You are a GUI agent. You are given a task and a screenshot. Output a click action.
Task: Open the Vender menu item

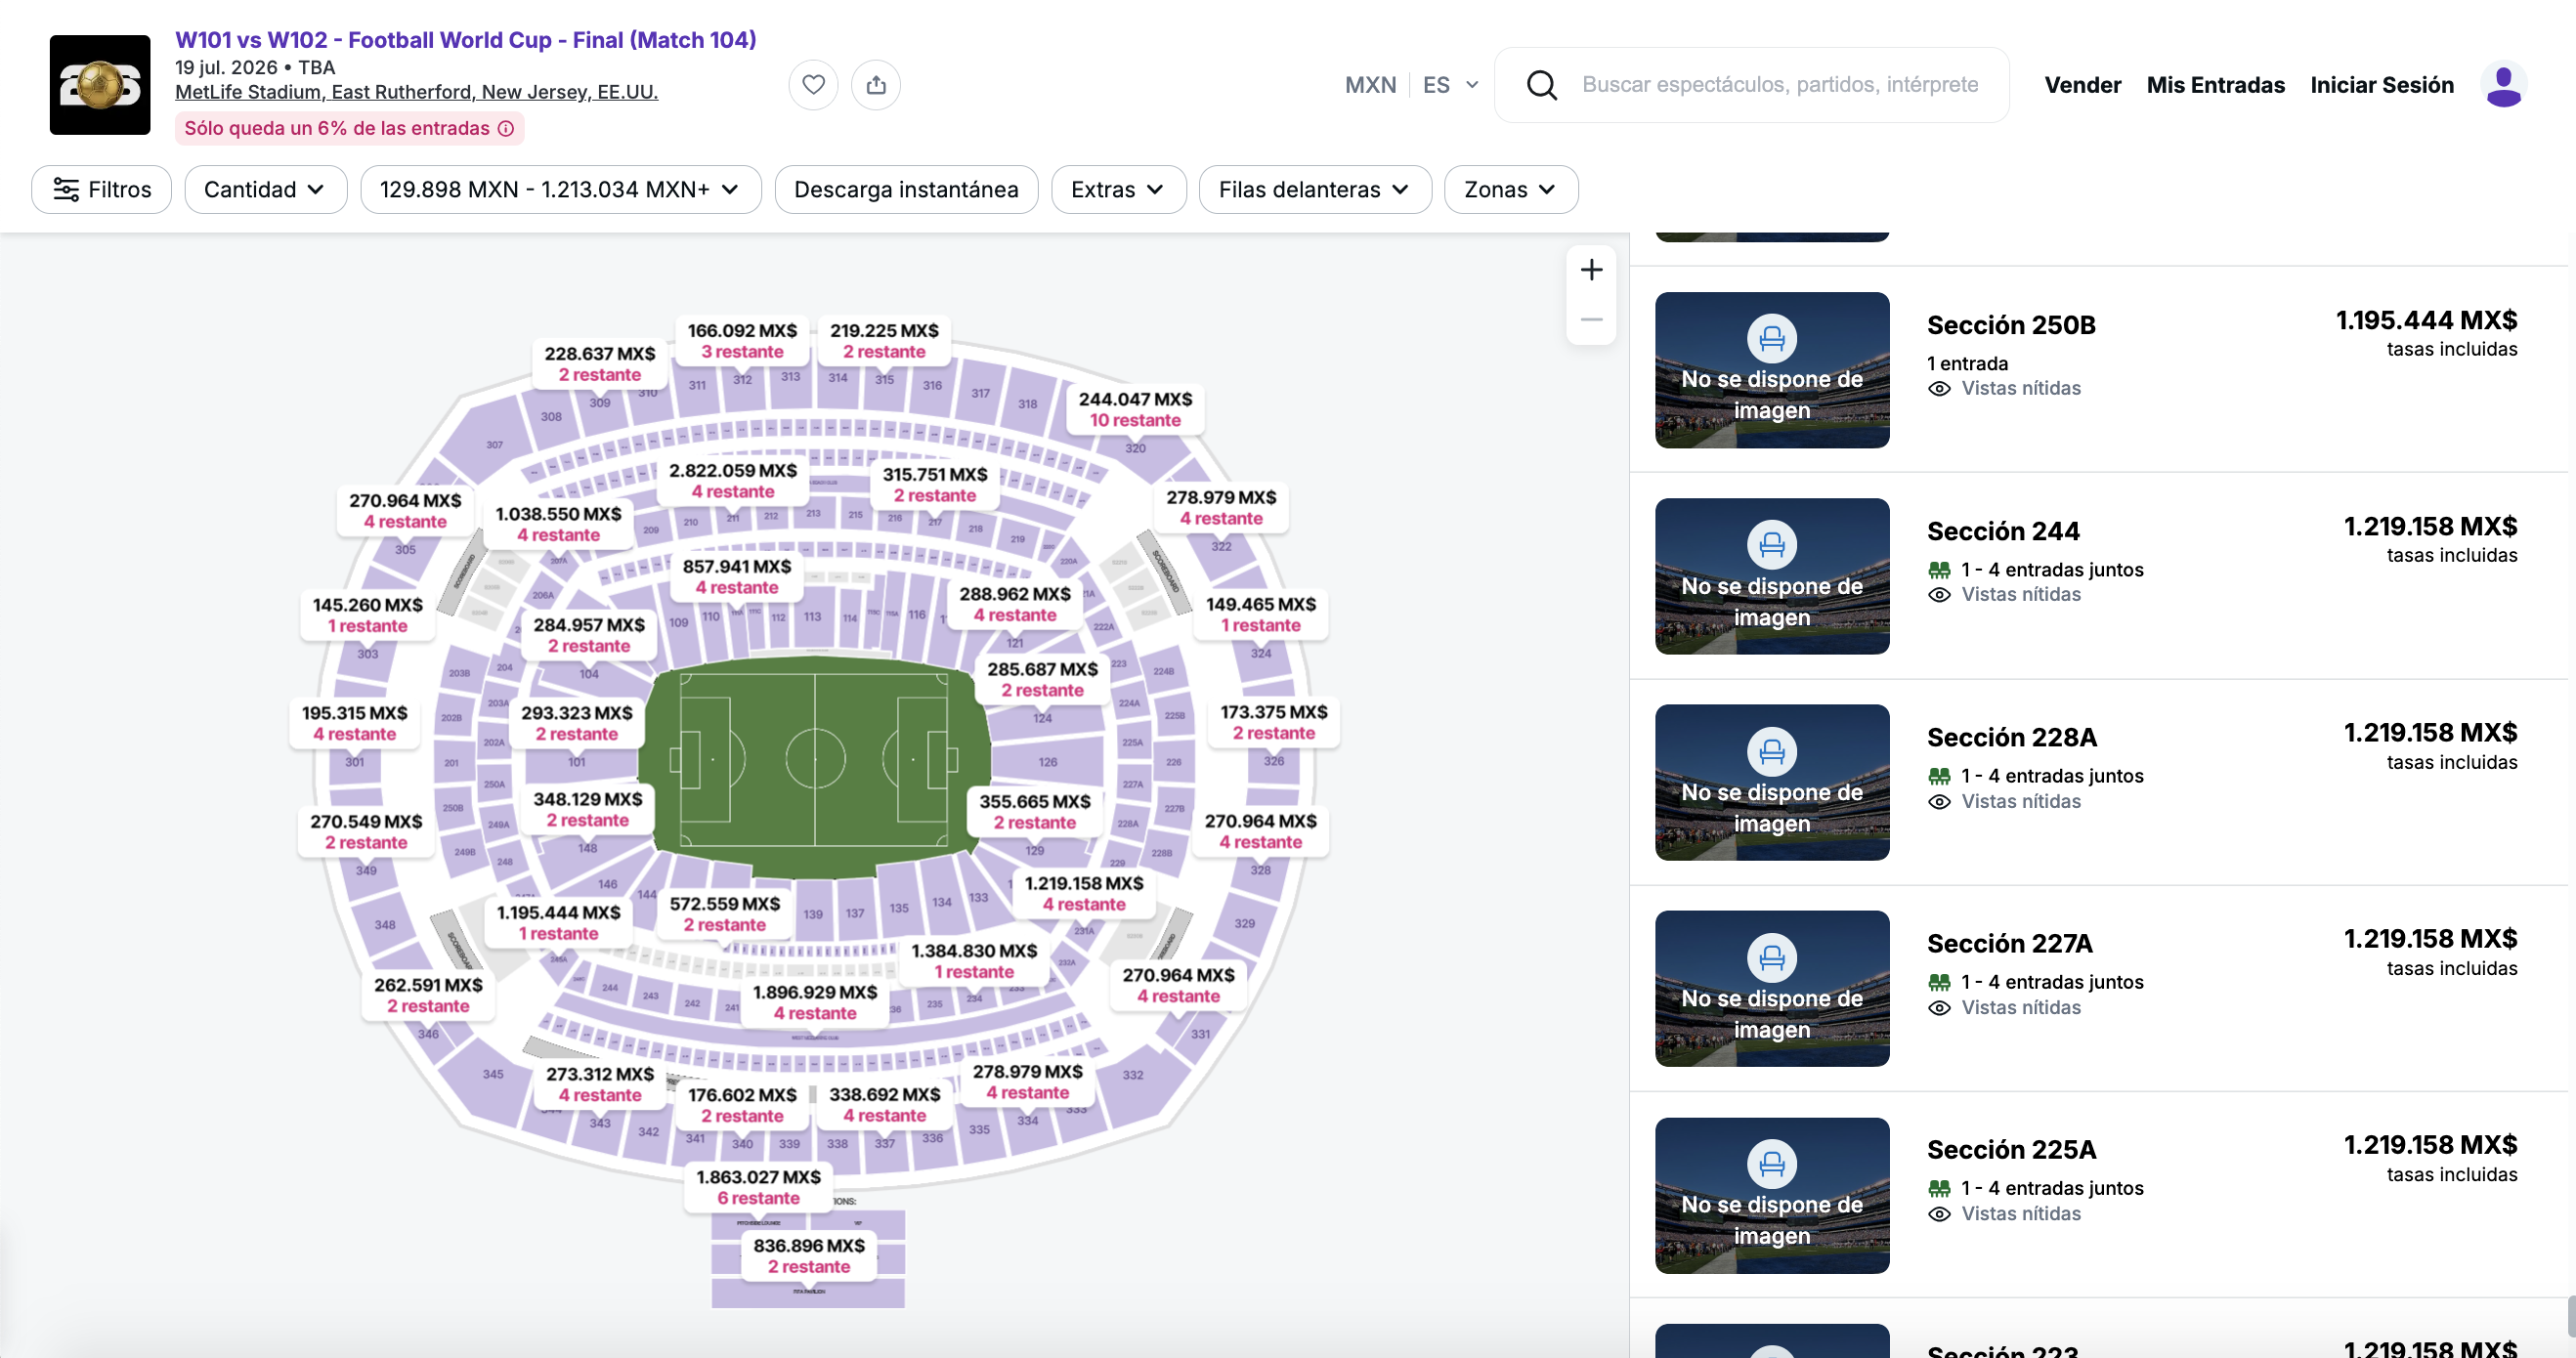pos(2082,85)
